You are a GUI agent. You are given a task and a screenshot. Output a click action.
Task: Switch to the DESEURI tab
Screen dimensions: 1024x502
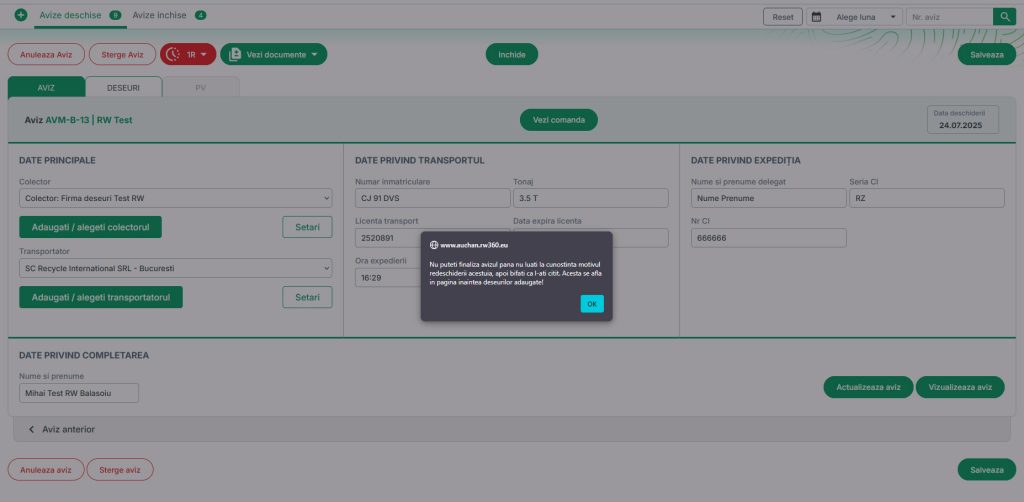pos(123,88)
